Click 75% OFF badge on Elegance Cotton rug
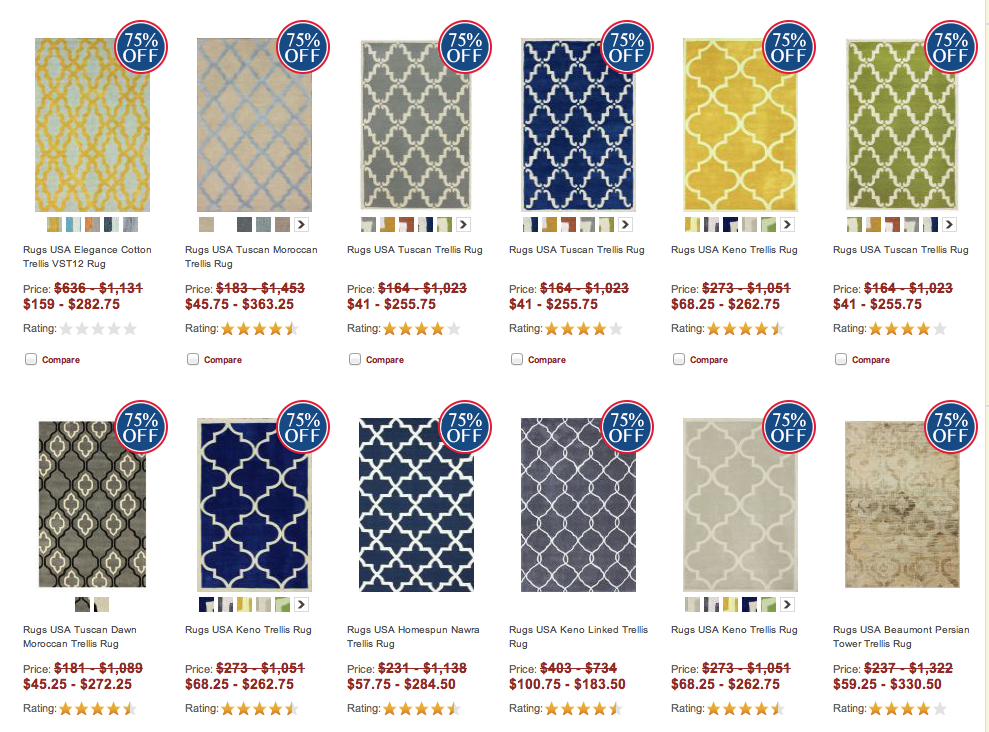The image size is (989, 732). [141, 47]
